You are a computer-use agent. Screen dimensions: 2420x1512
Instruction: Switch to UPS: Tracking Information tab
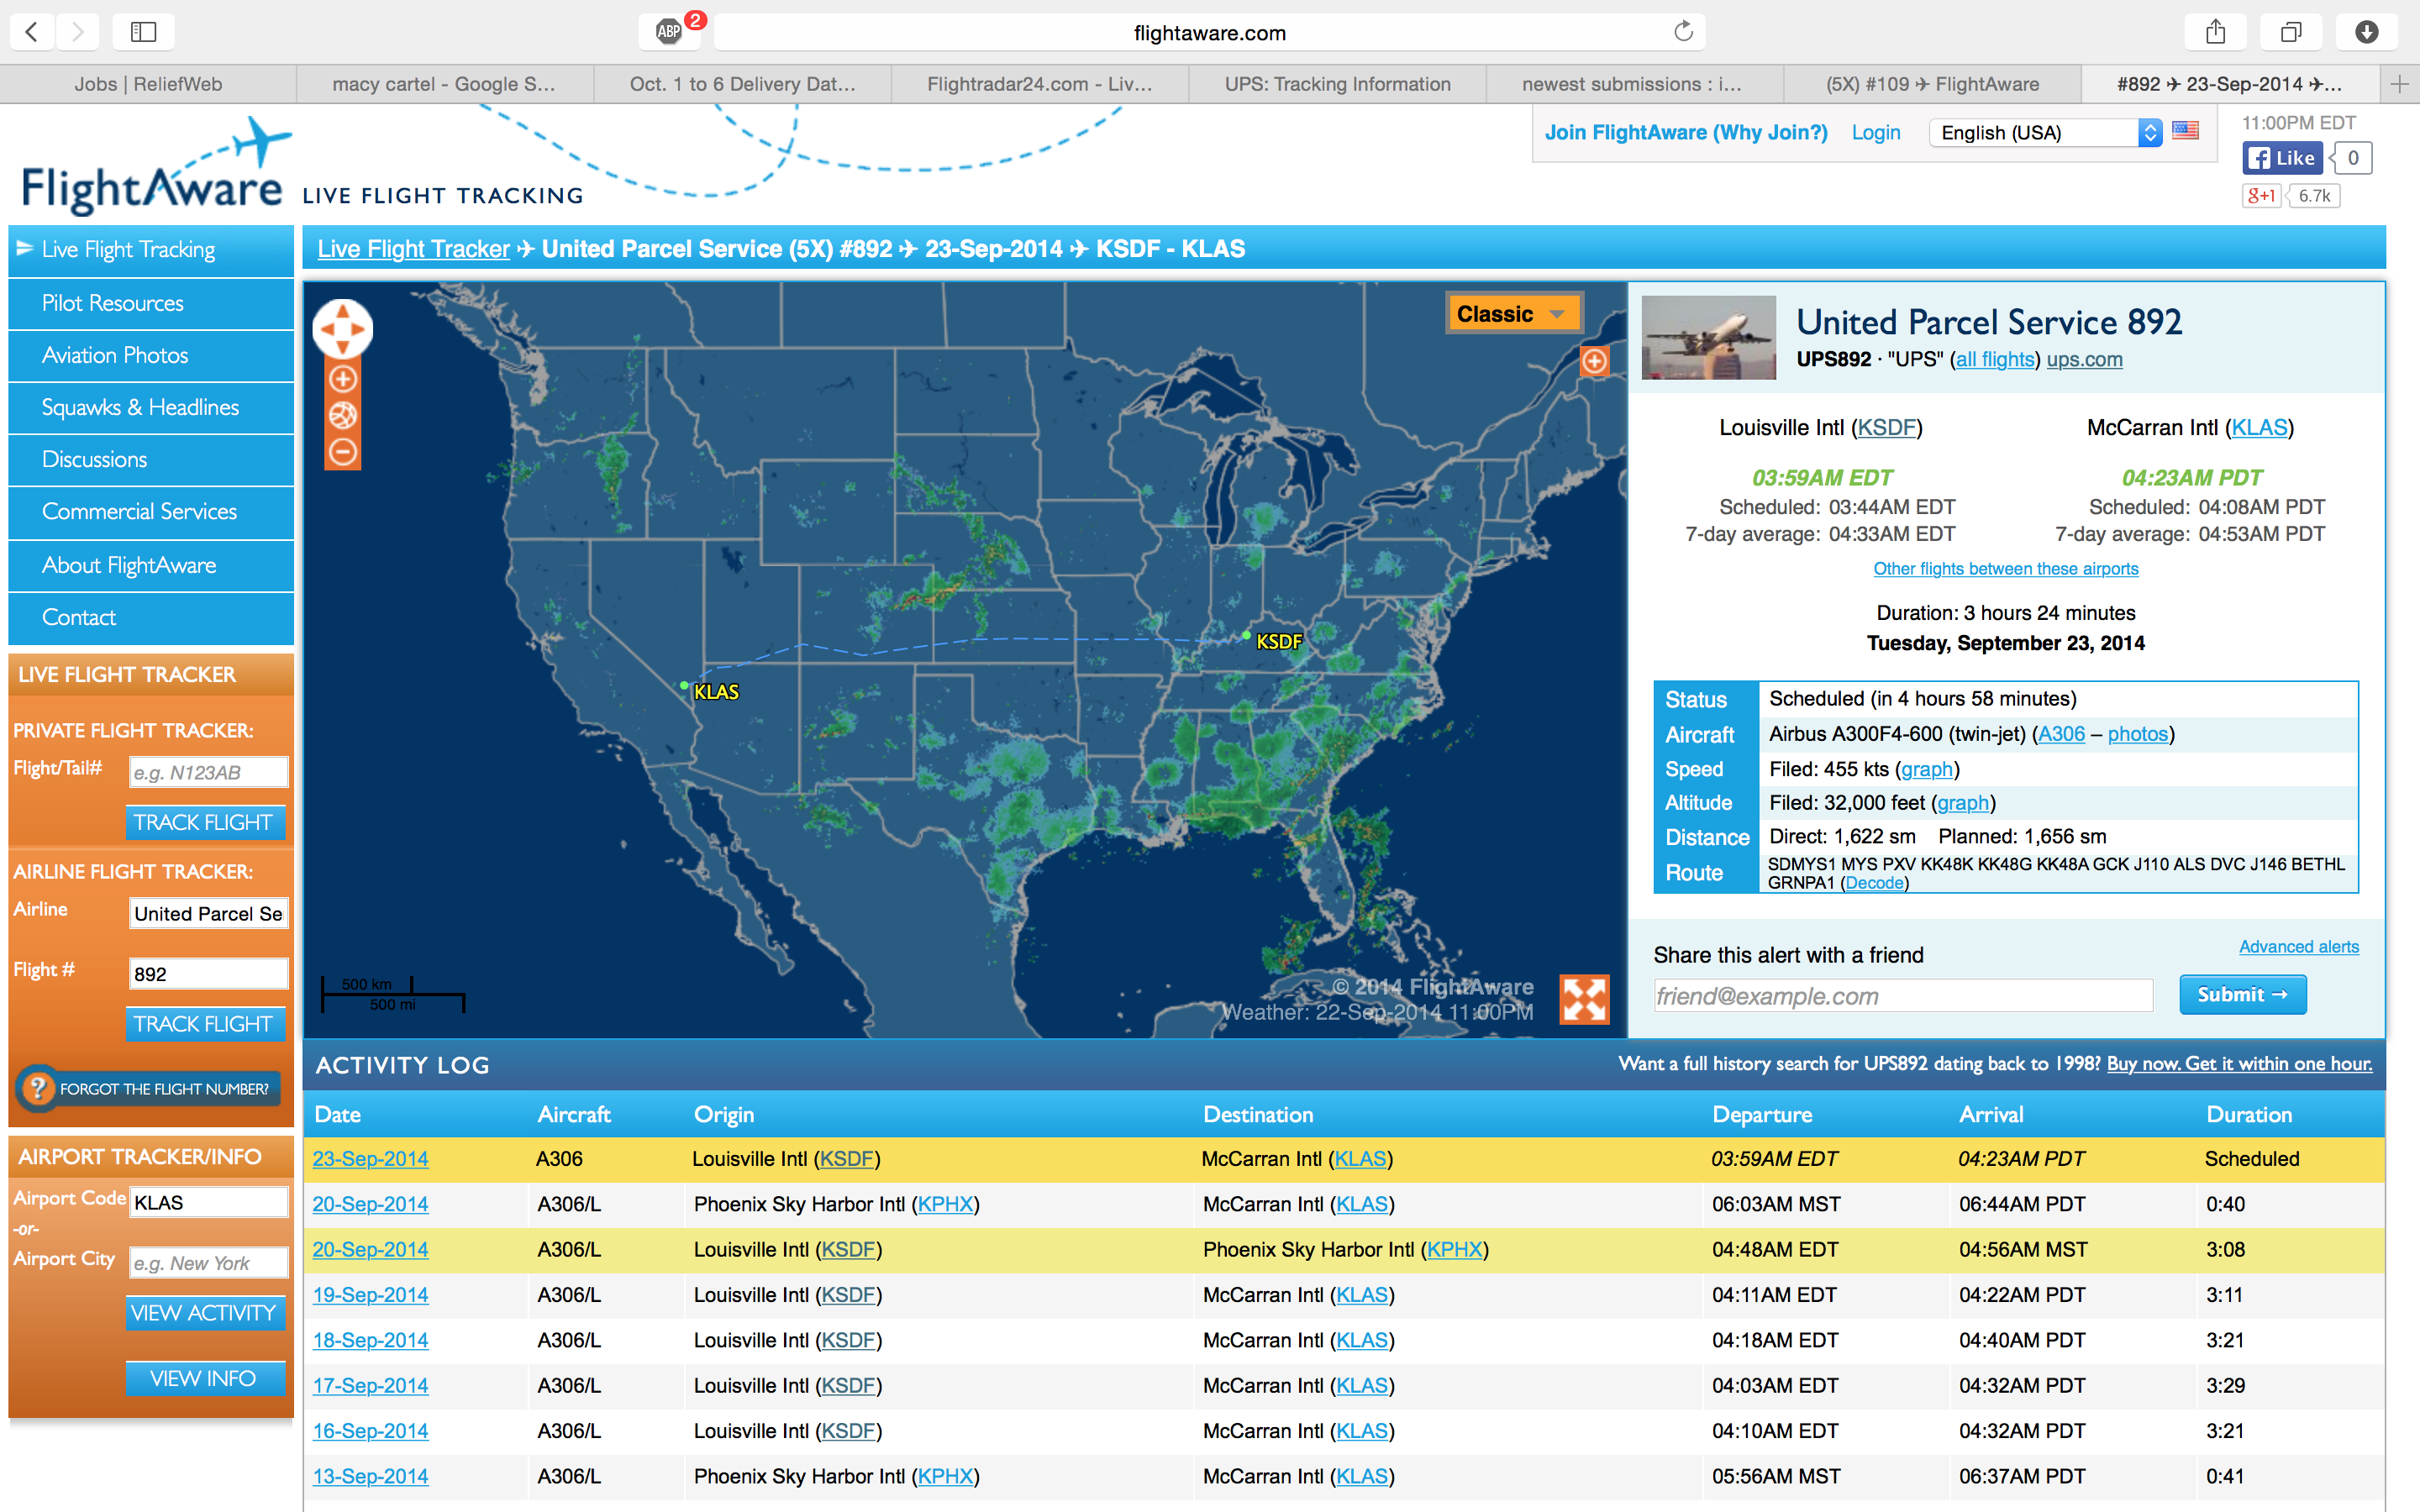coord(1337,84)
